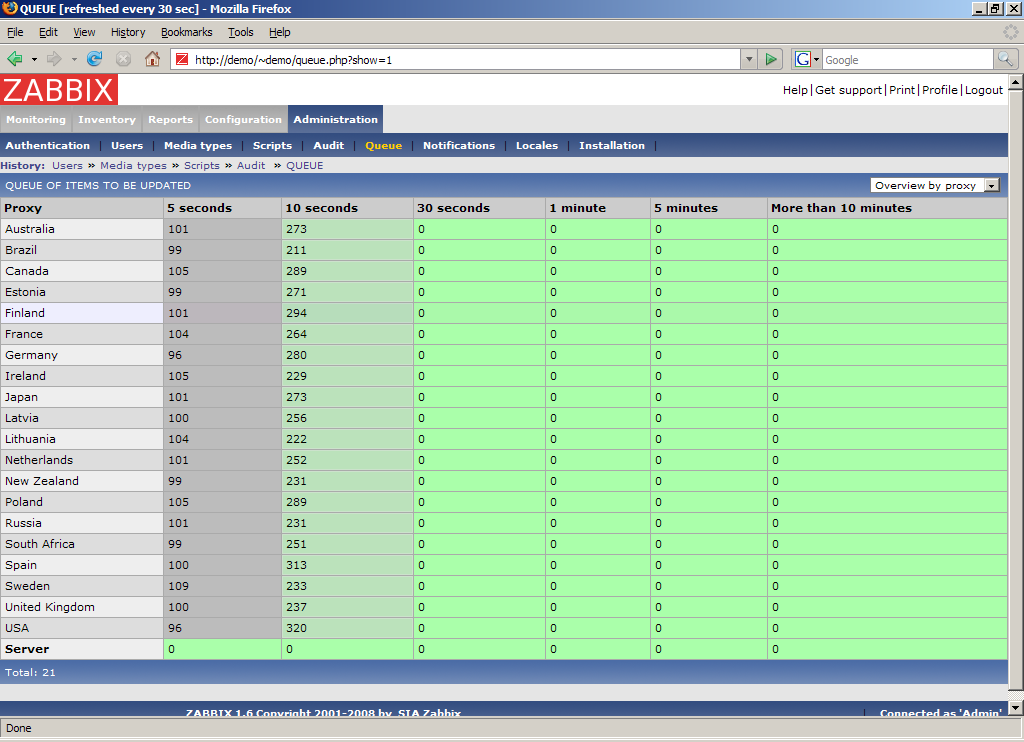Open the forward history dropdown arrow

pos(74,59)
